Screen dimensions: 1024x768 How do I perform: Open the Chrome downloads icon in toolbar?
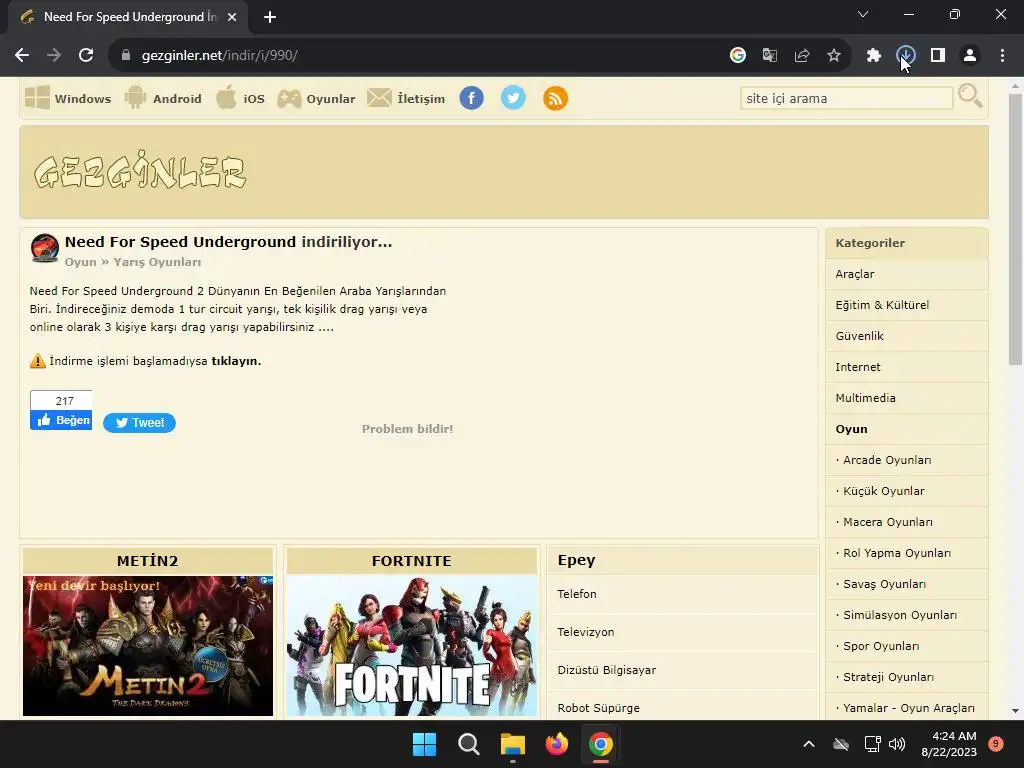pyautogui.click(x=905, y=56)
